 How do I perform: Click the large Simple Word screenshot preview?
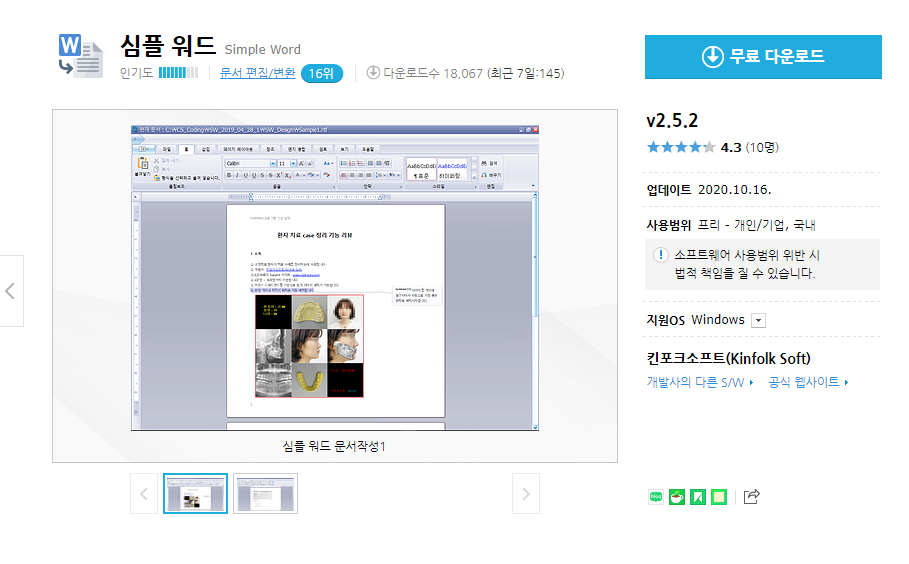(x=335, y=278)
